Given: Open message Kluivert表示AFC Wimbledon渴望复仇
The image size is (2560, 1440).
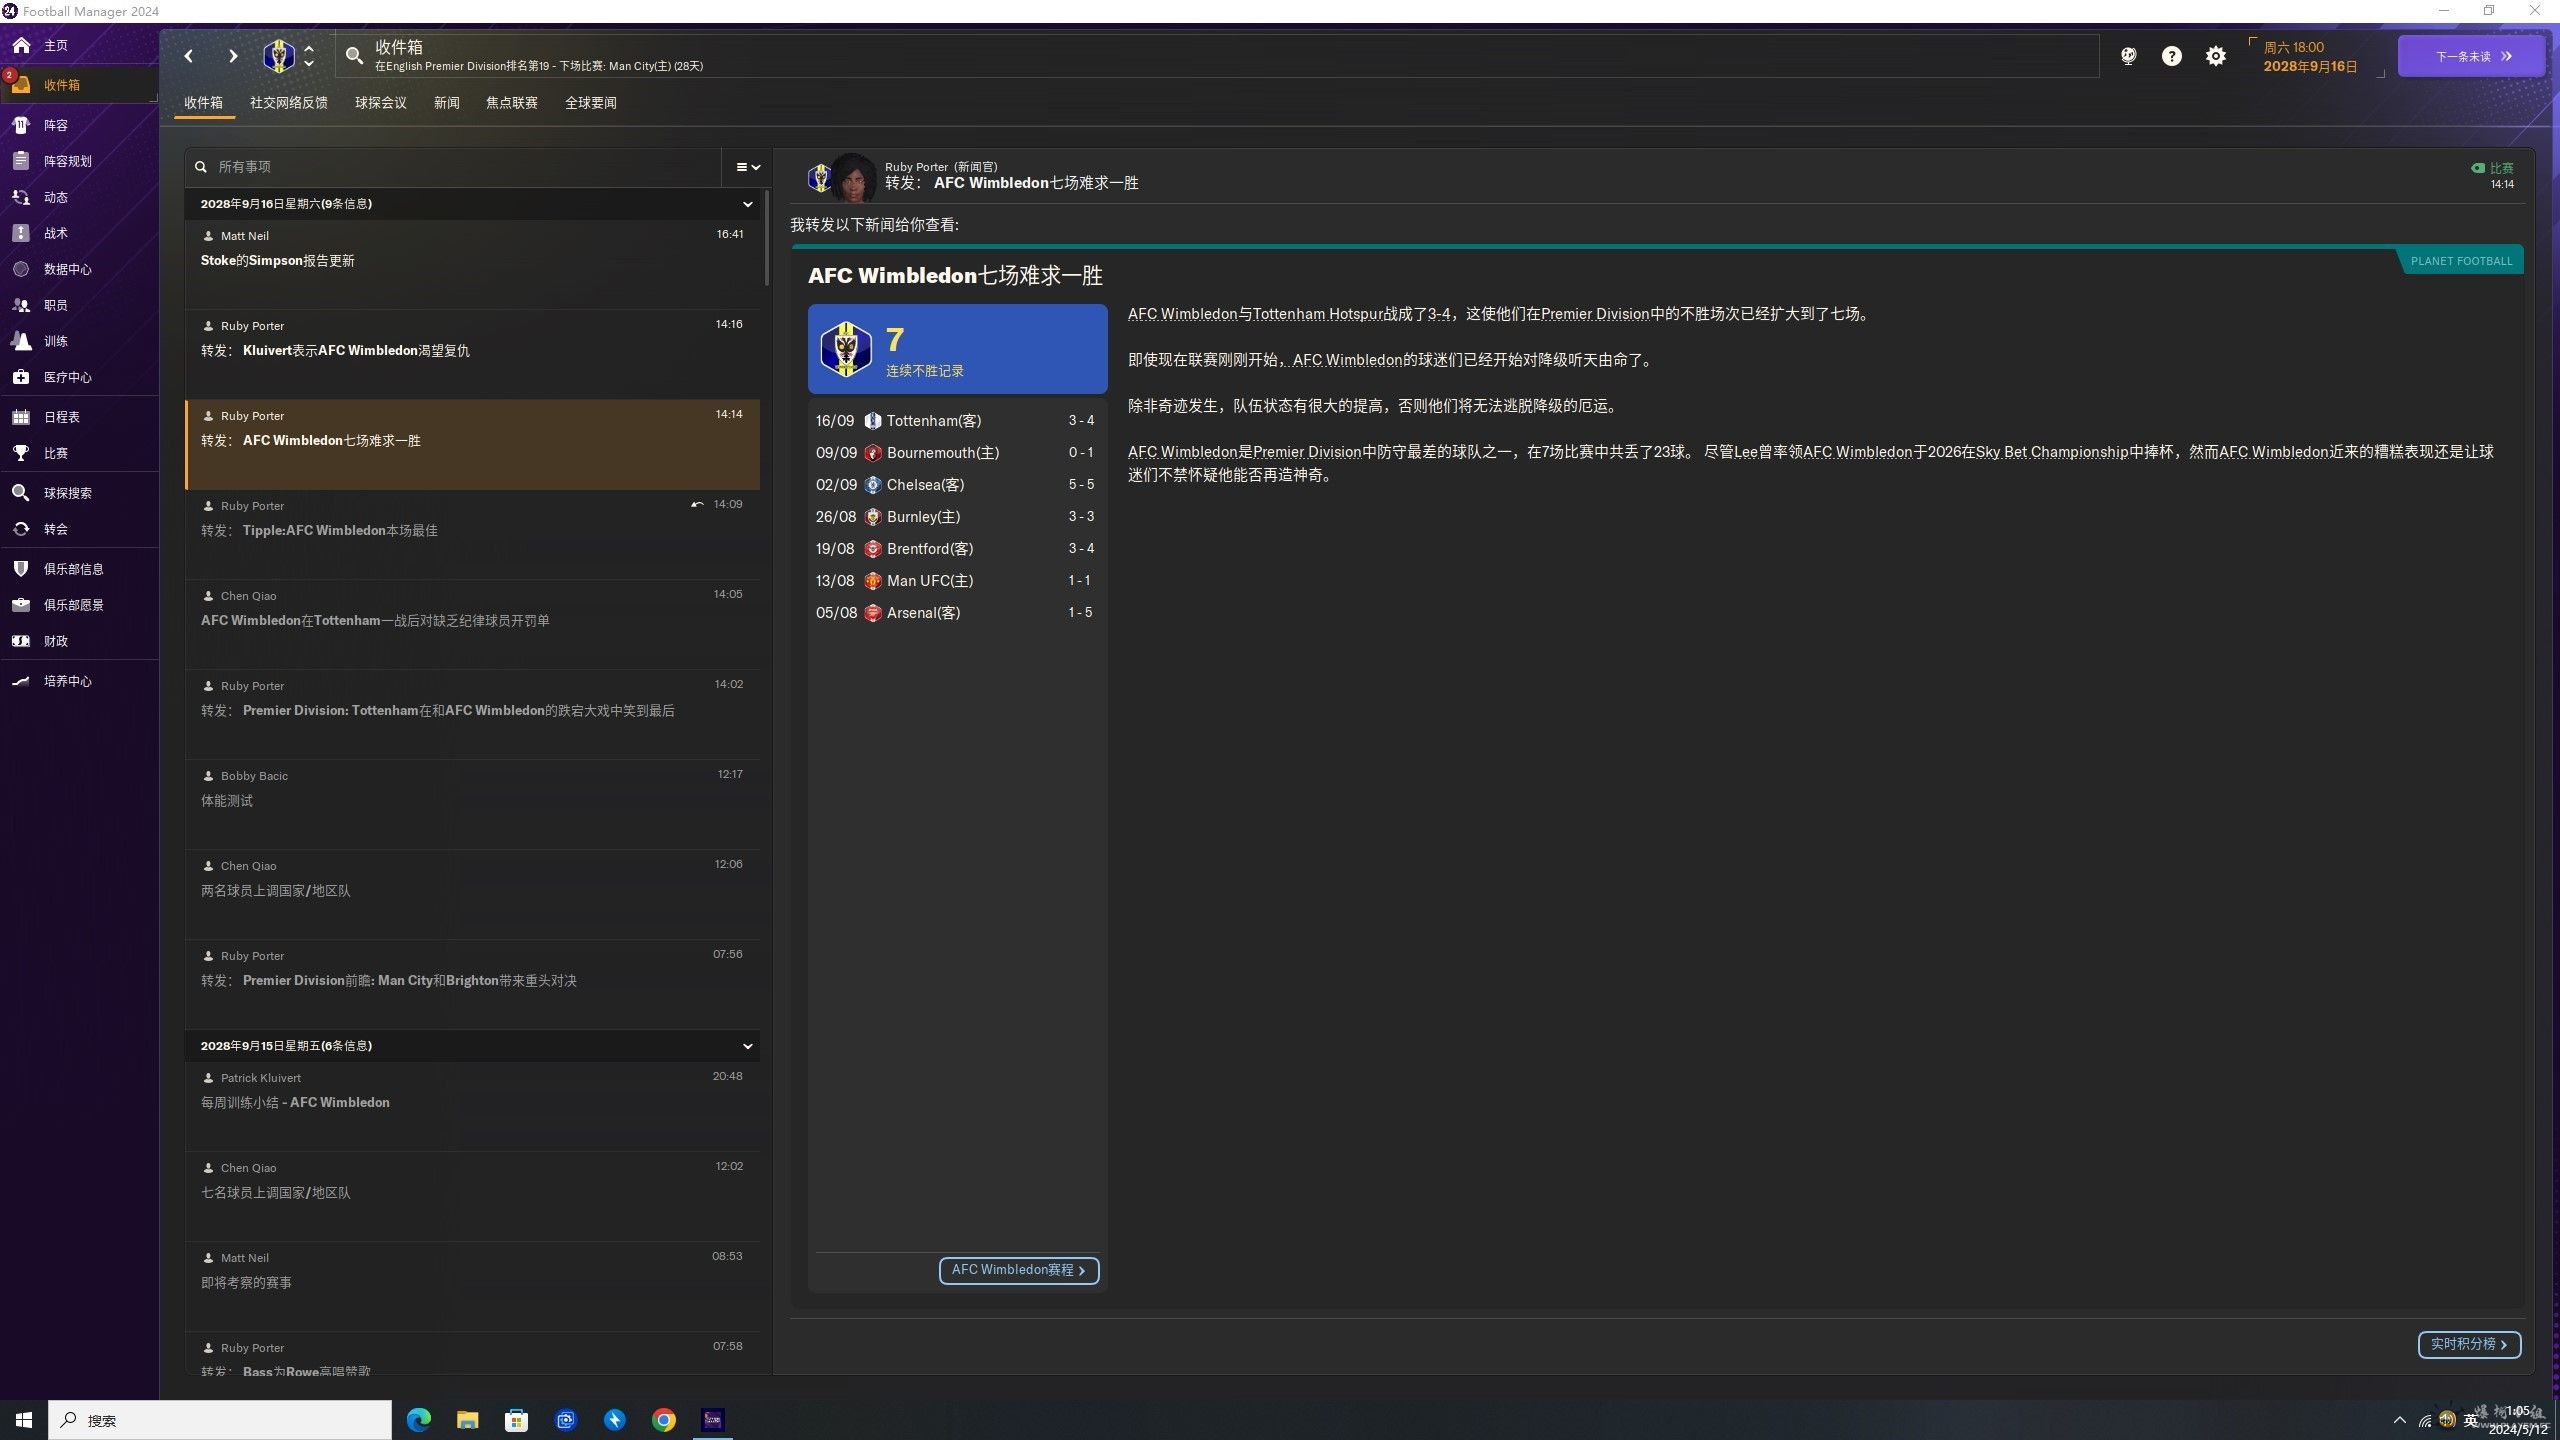Looking at the screenshot, I should pos(472,354).
